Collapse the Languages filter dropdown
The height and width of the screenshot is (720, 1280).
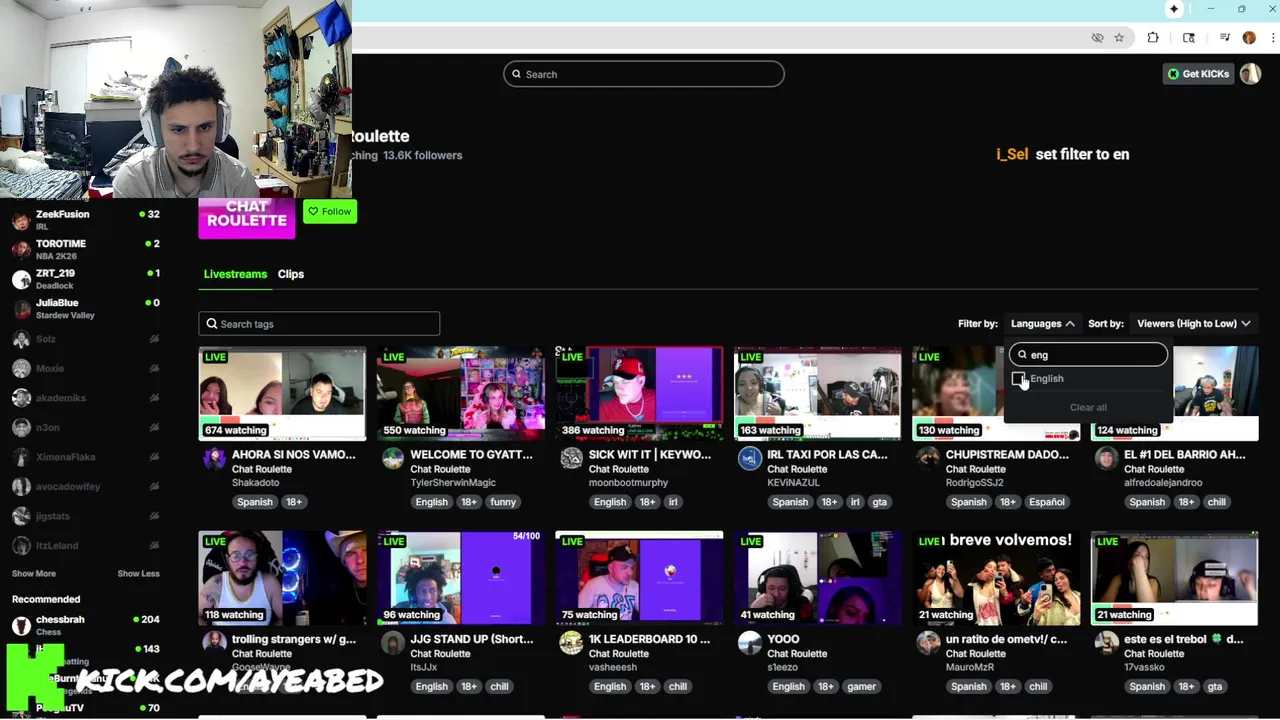1042,324
